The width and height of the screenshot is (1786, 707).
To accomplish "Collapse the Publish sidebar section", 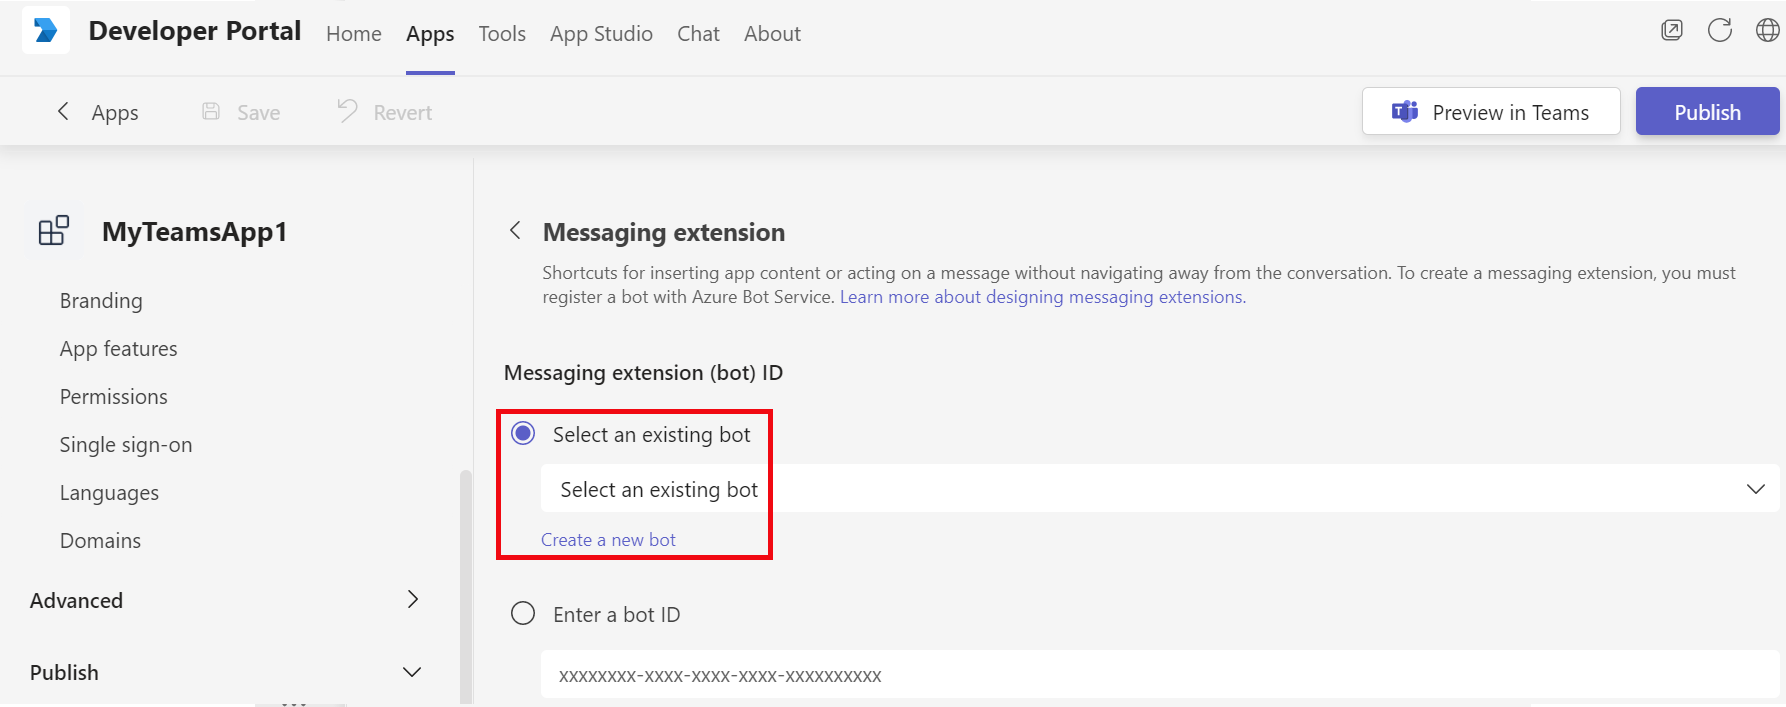I will point(412,672).
